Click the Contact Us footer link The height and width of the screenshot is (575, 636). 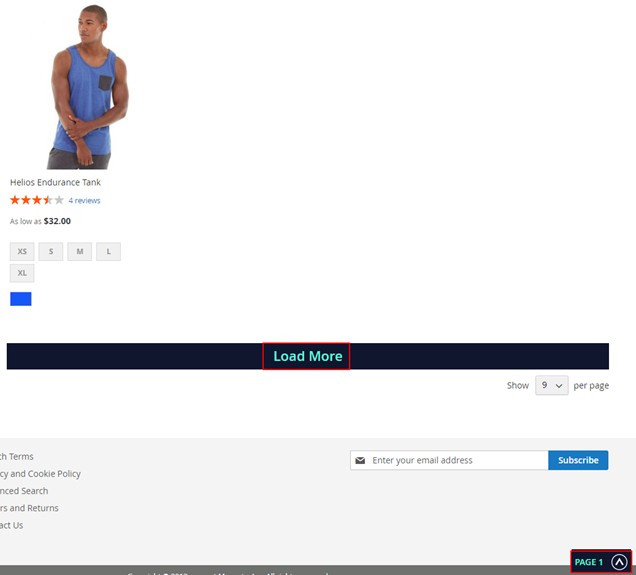point(11,524)
